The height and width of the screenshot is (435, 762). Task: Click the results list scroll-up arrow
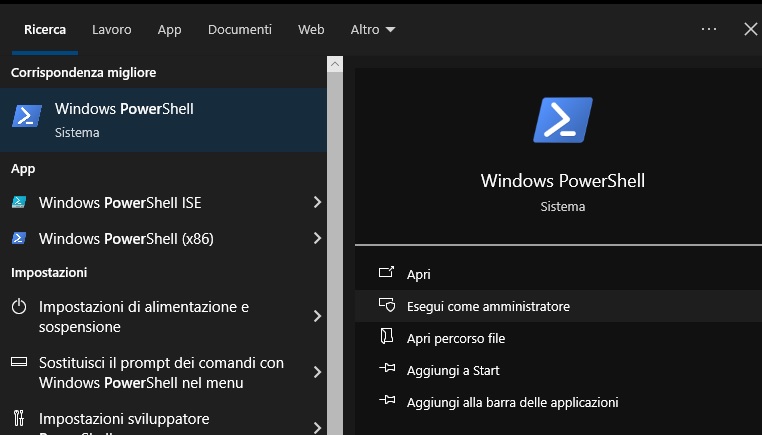pyautogui.click(x=335, y=64)
